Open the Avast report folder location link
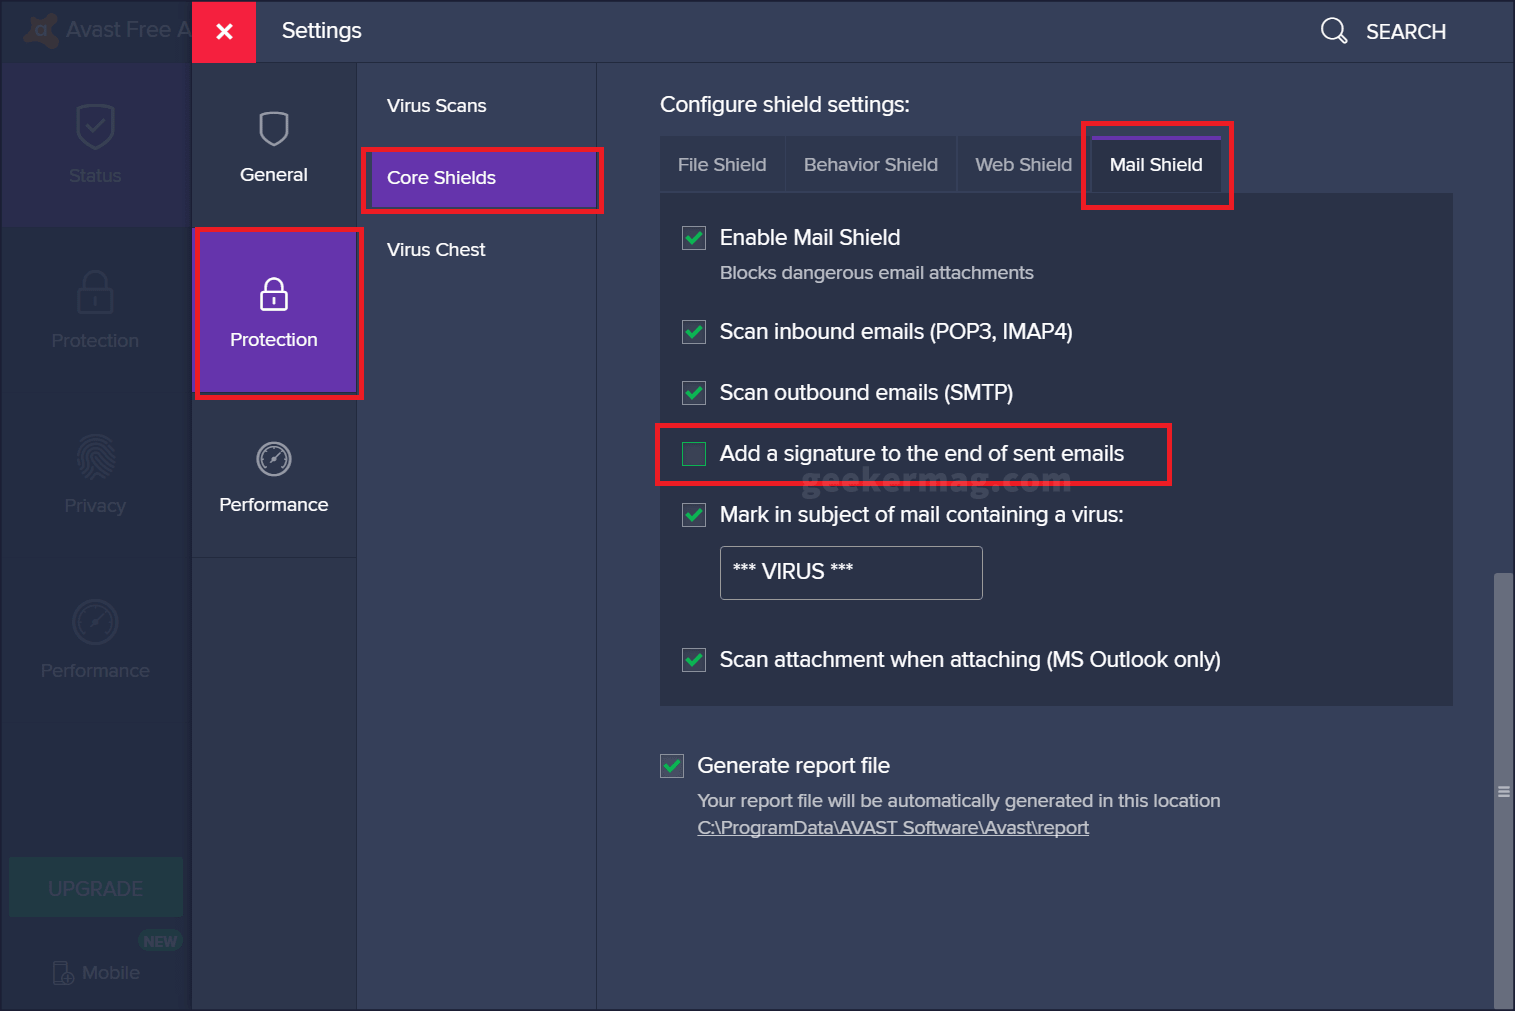 [x=893, y=827]
